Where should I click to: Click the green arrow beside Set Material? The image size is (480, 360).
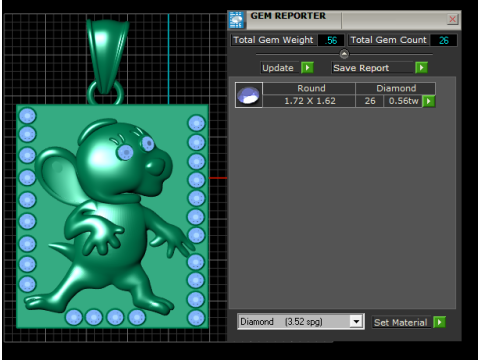pyautogui.click(x=439, y=322)
